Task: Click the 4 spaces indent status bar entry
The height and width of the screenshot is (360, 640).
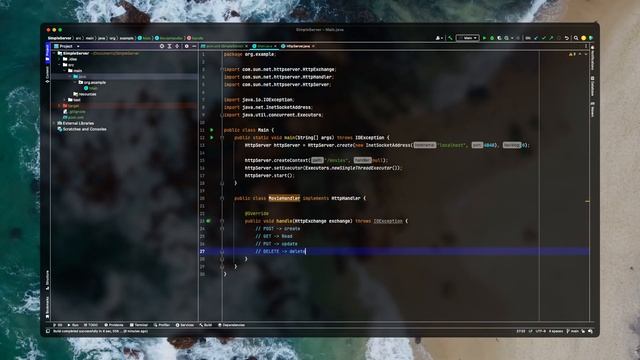Action: (556, 331)
